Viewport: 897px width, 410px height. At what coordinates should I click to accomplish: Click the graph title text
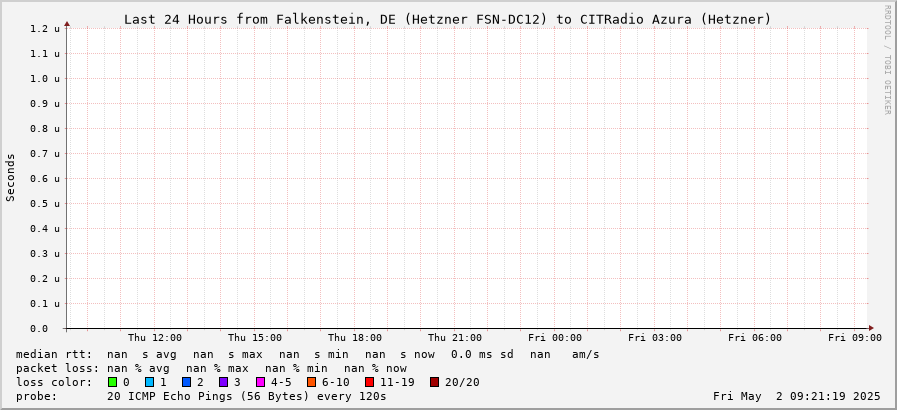447,19
